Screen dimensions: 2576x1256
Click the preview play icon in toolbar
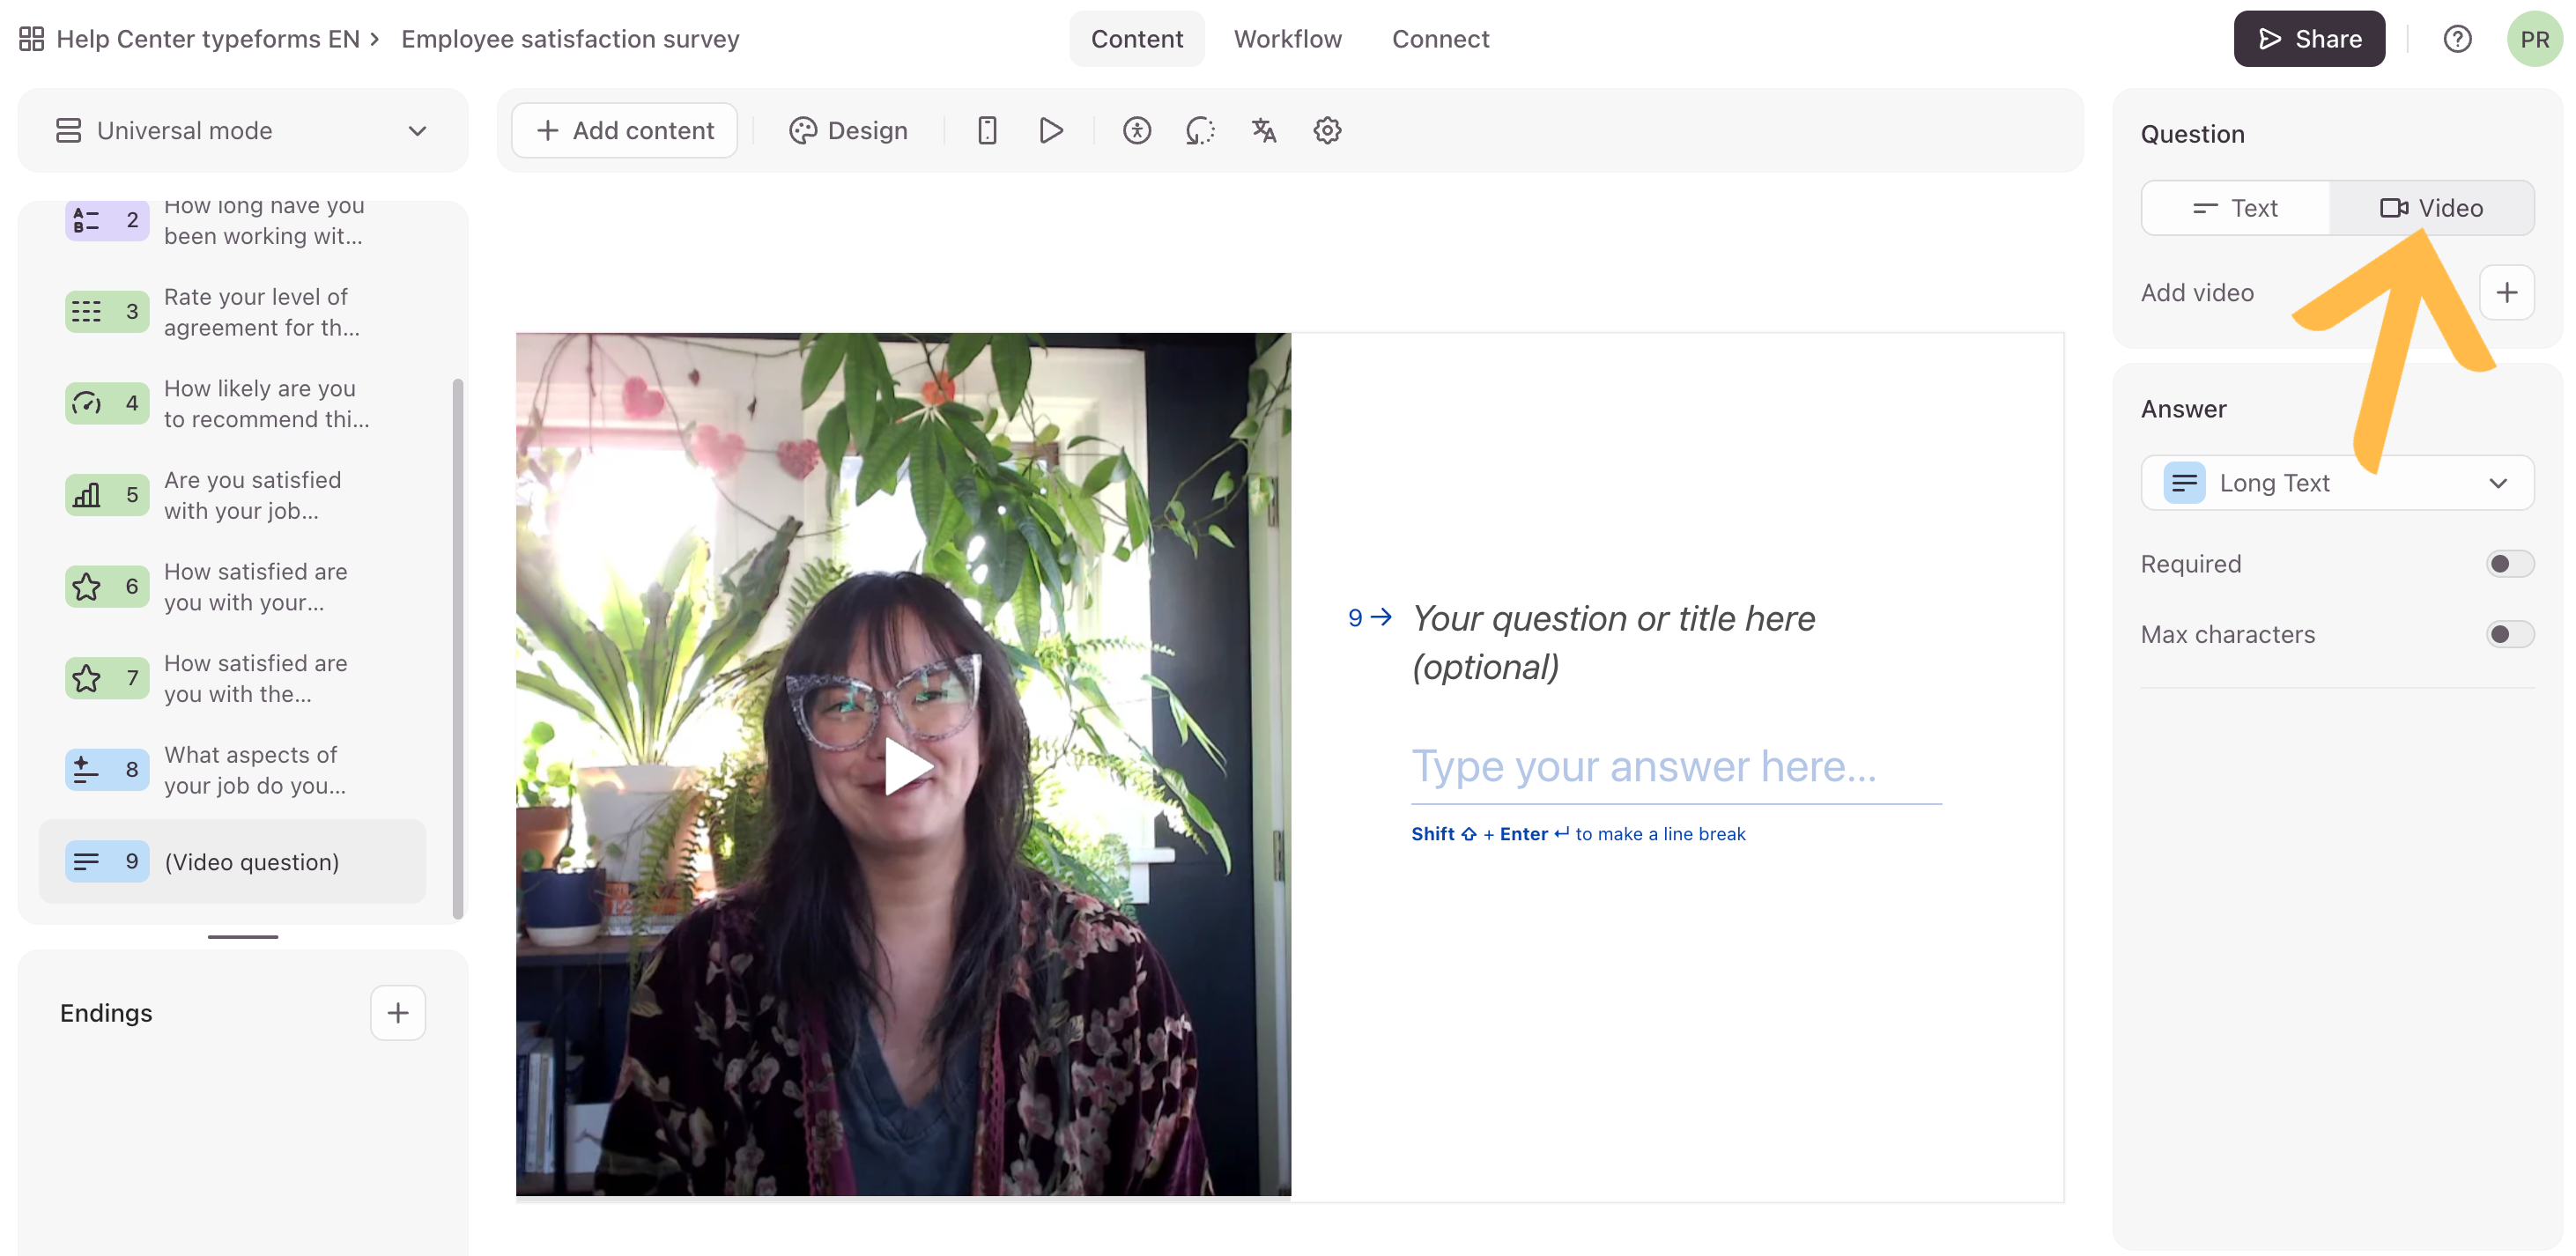[1050, 131]
